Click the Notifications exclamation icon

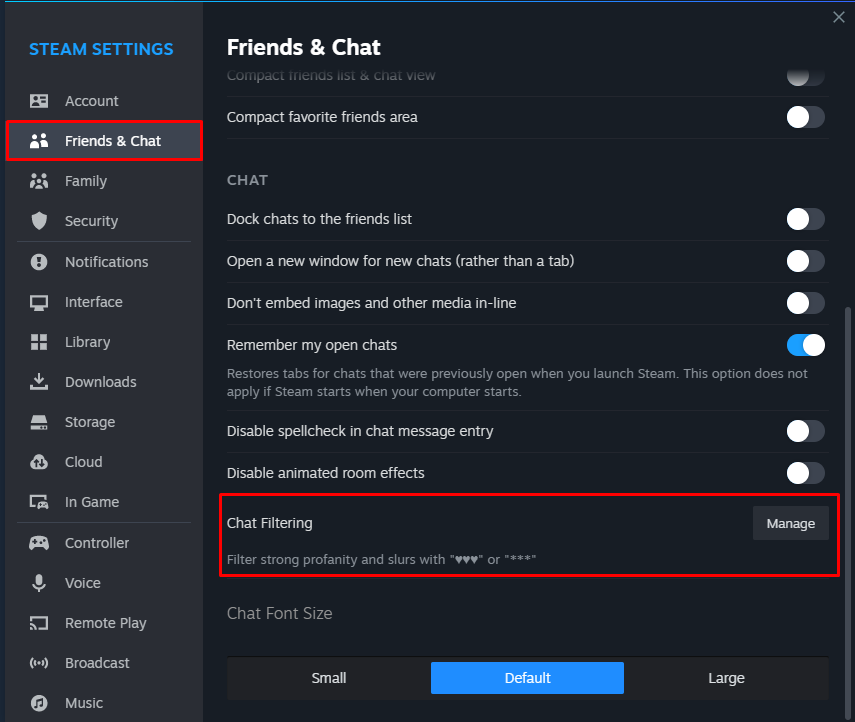click(x=39, y=262)
